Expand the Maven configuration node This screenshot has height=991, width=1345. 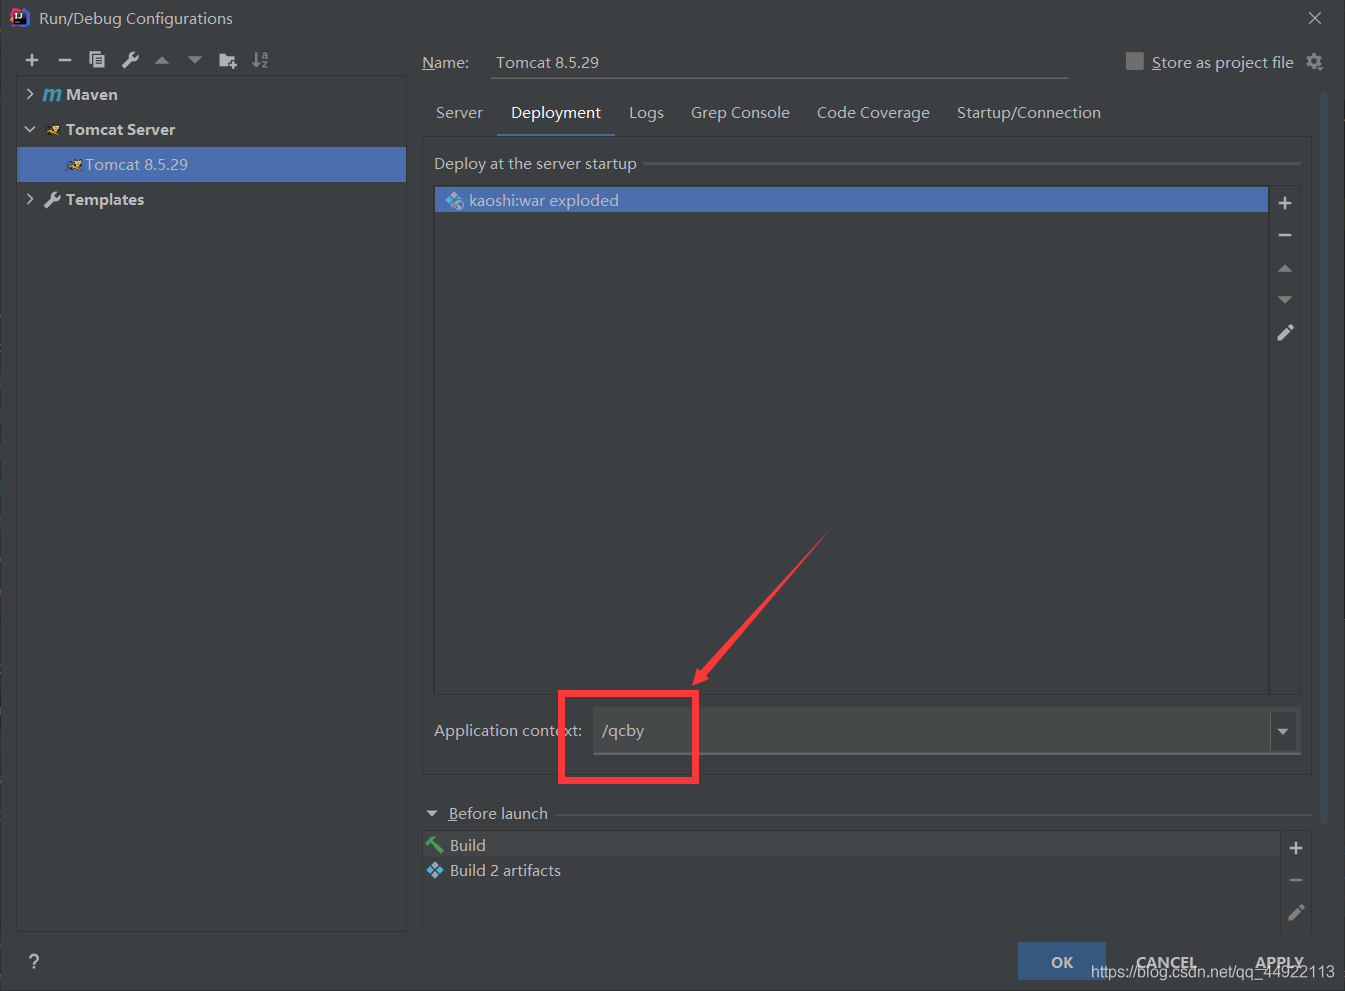30,94
